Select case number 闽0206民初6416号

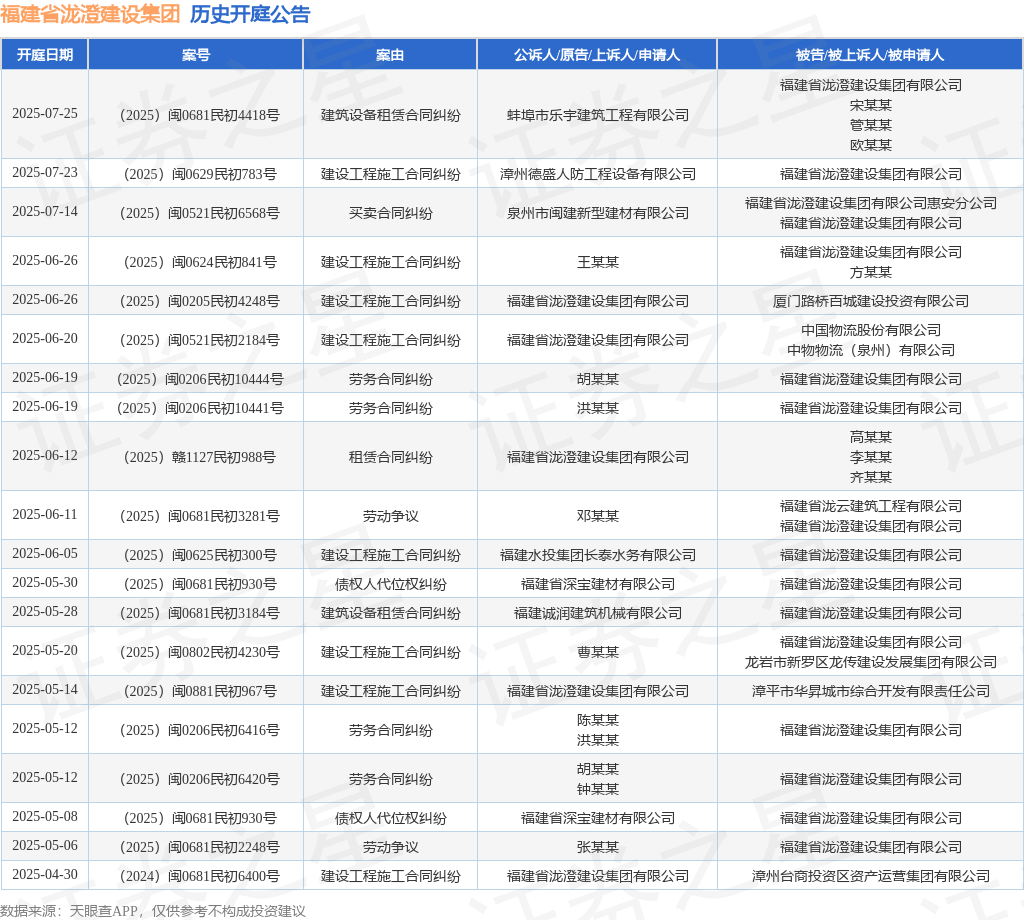tap(200, 730)
